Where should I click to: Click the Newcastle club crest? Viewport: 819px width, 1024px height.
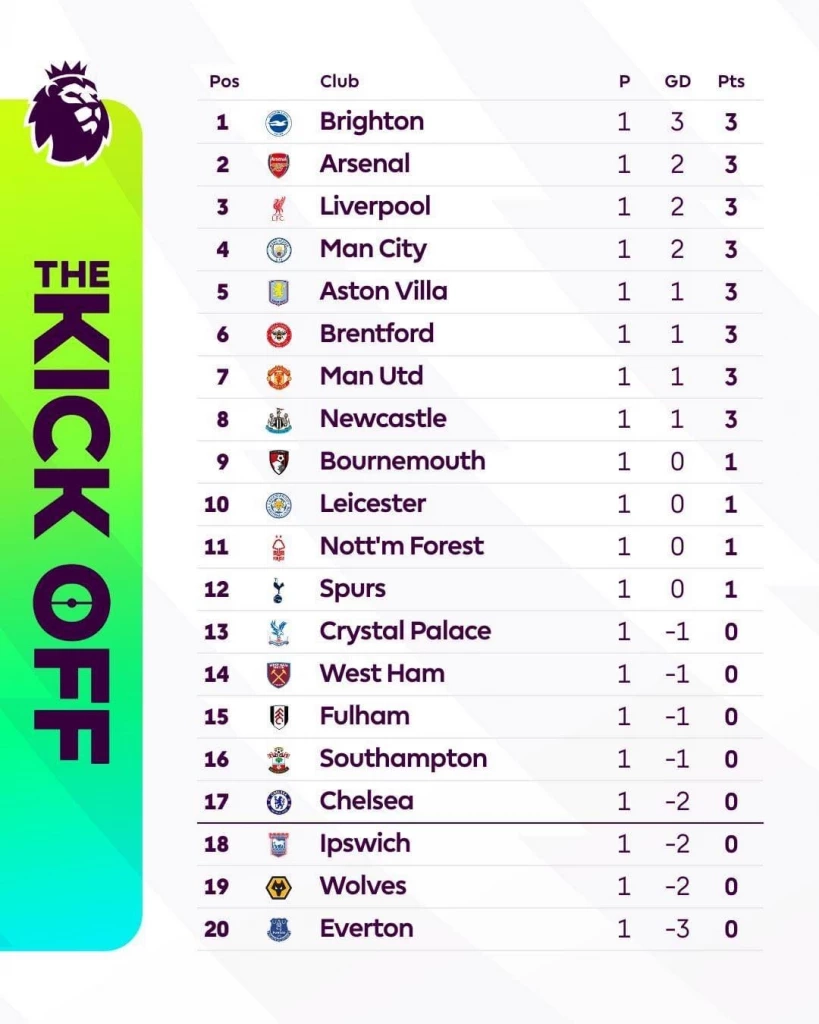coord(278,420)
